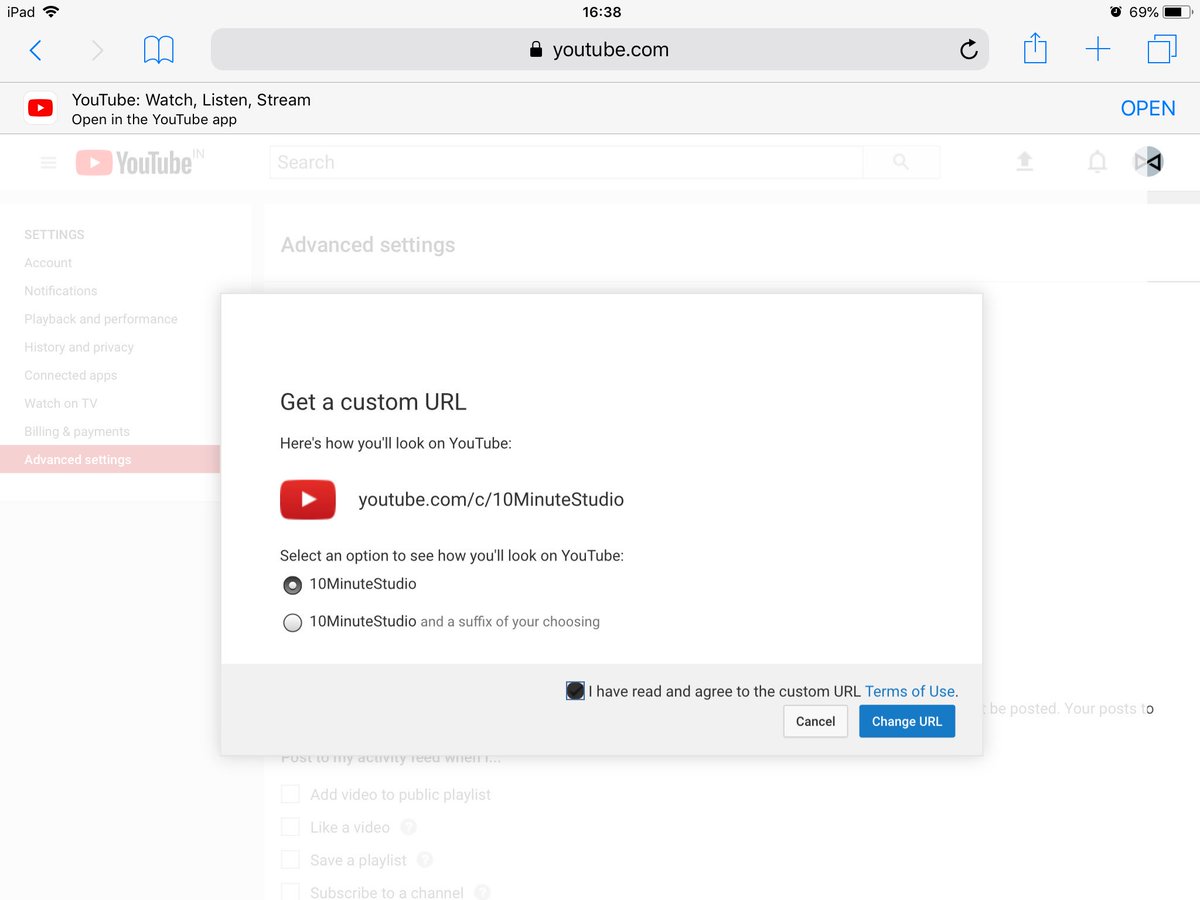The width and height of the screenshot is (1200, 900).
Task: Check the Save a playlist box
Action: pyautogui.click(x=290, y=859)
